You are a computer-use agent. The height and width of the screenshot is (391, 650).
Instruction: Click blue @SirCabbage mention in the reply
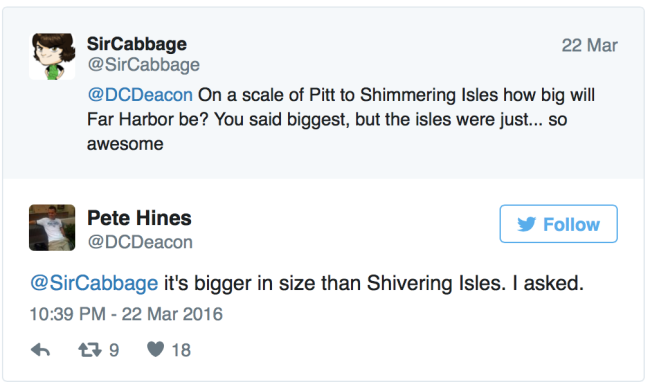tap(94, 284)
